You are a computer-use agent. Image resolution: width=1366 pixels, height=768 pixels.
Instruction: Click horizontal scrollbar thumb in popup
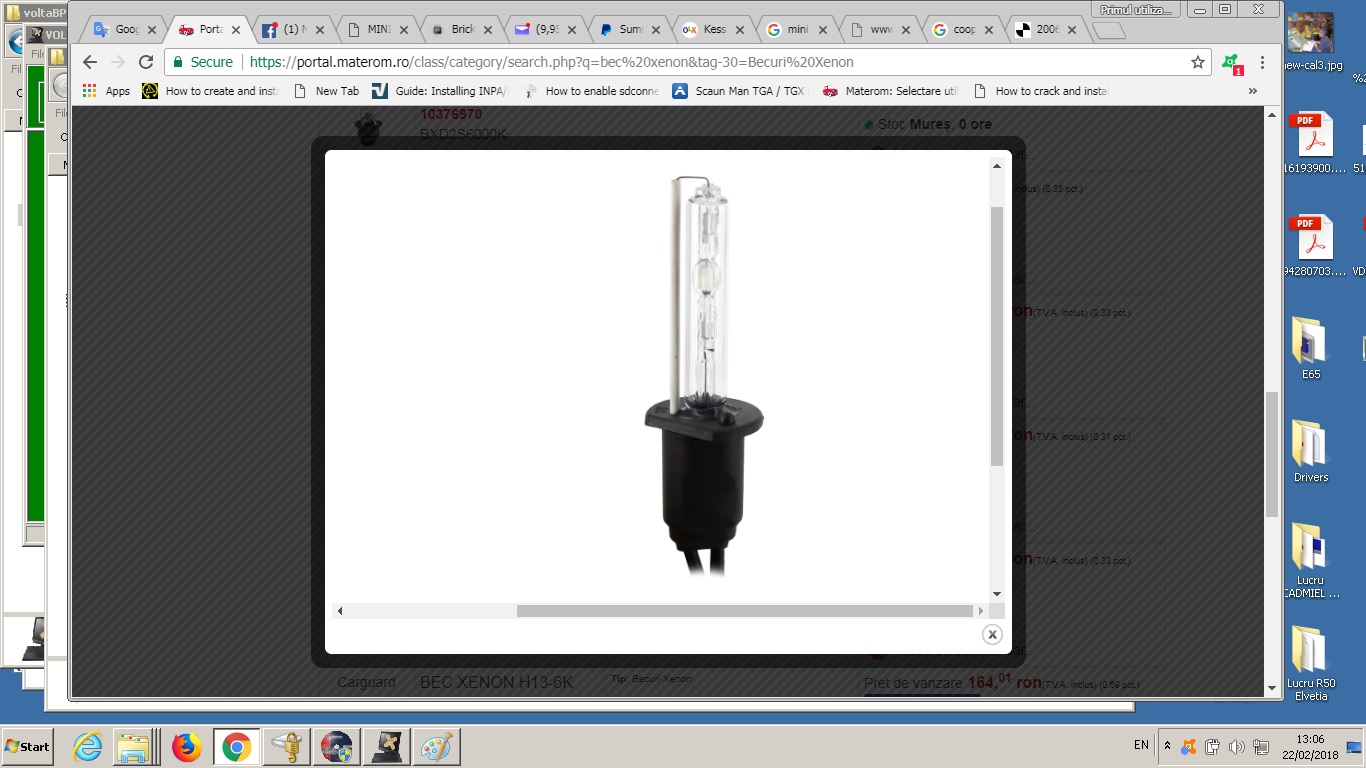[744, 611]
